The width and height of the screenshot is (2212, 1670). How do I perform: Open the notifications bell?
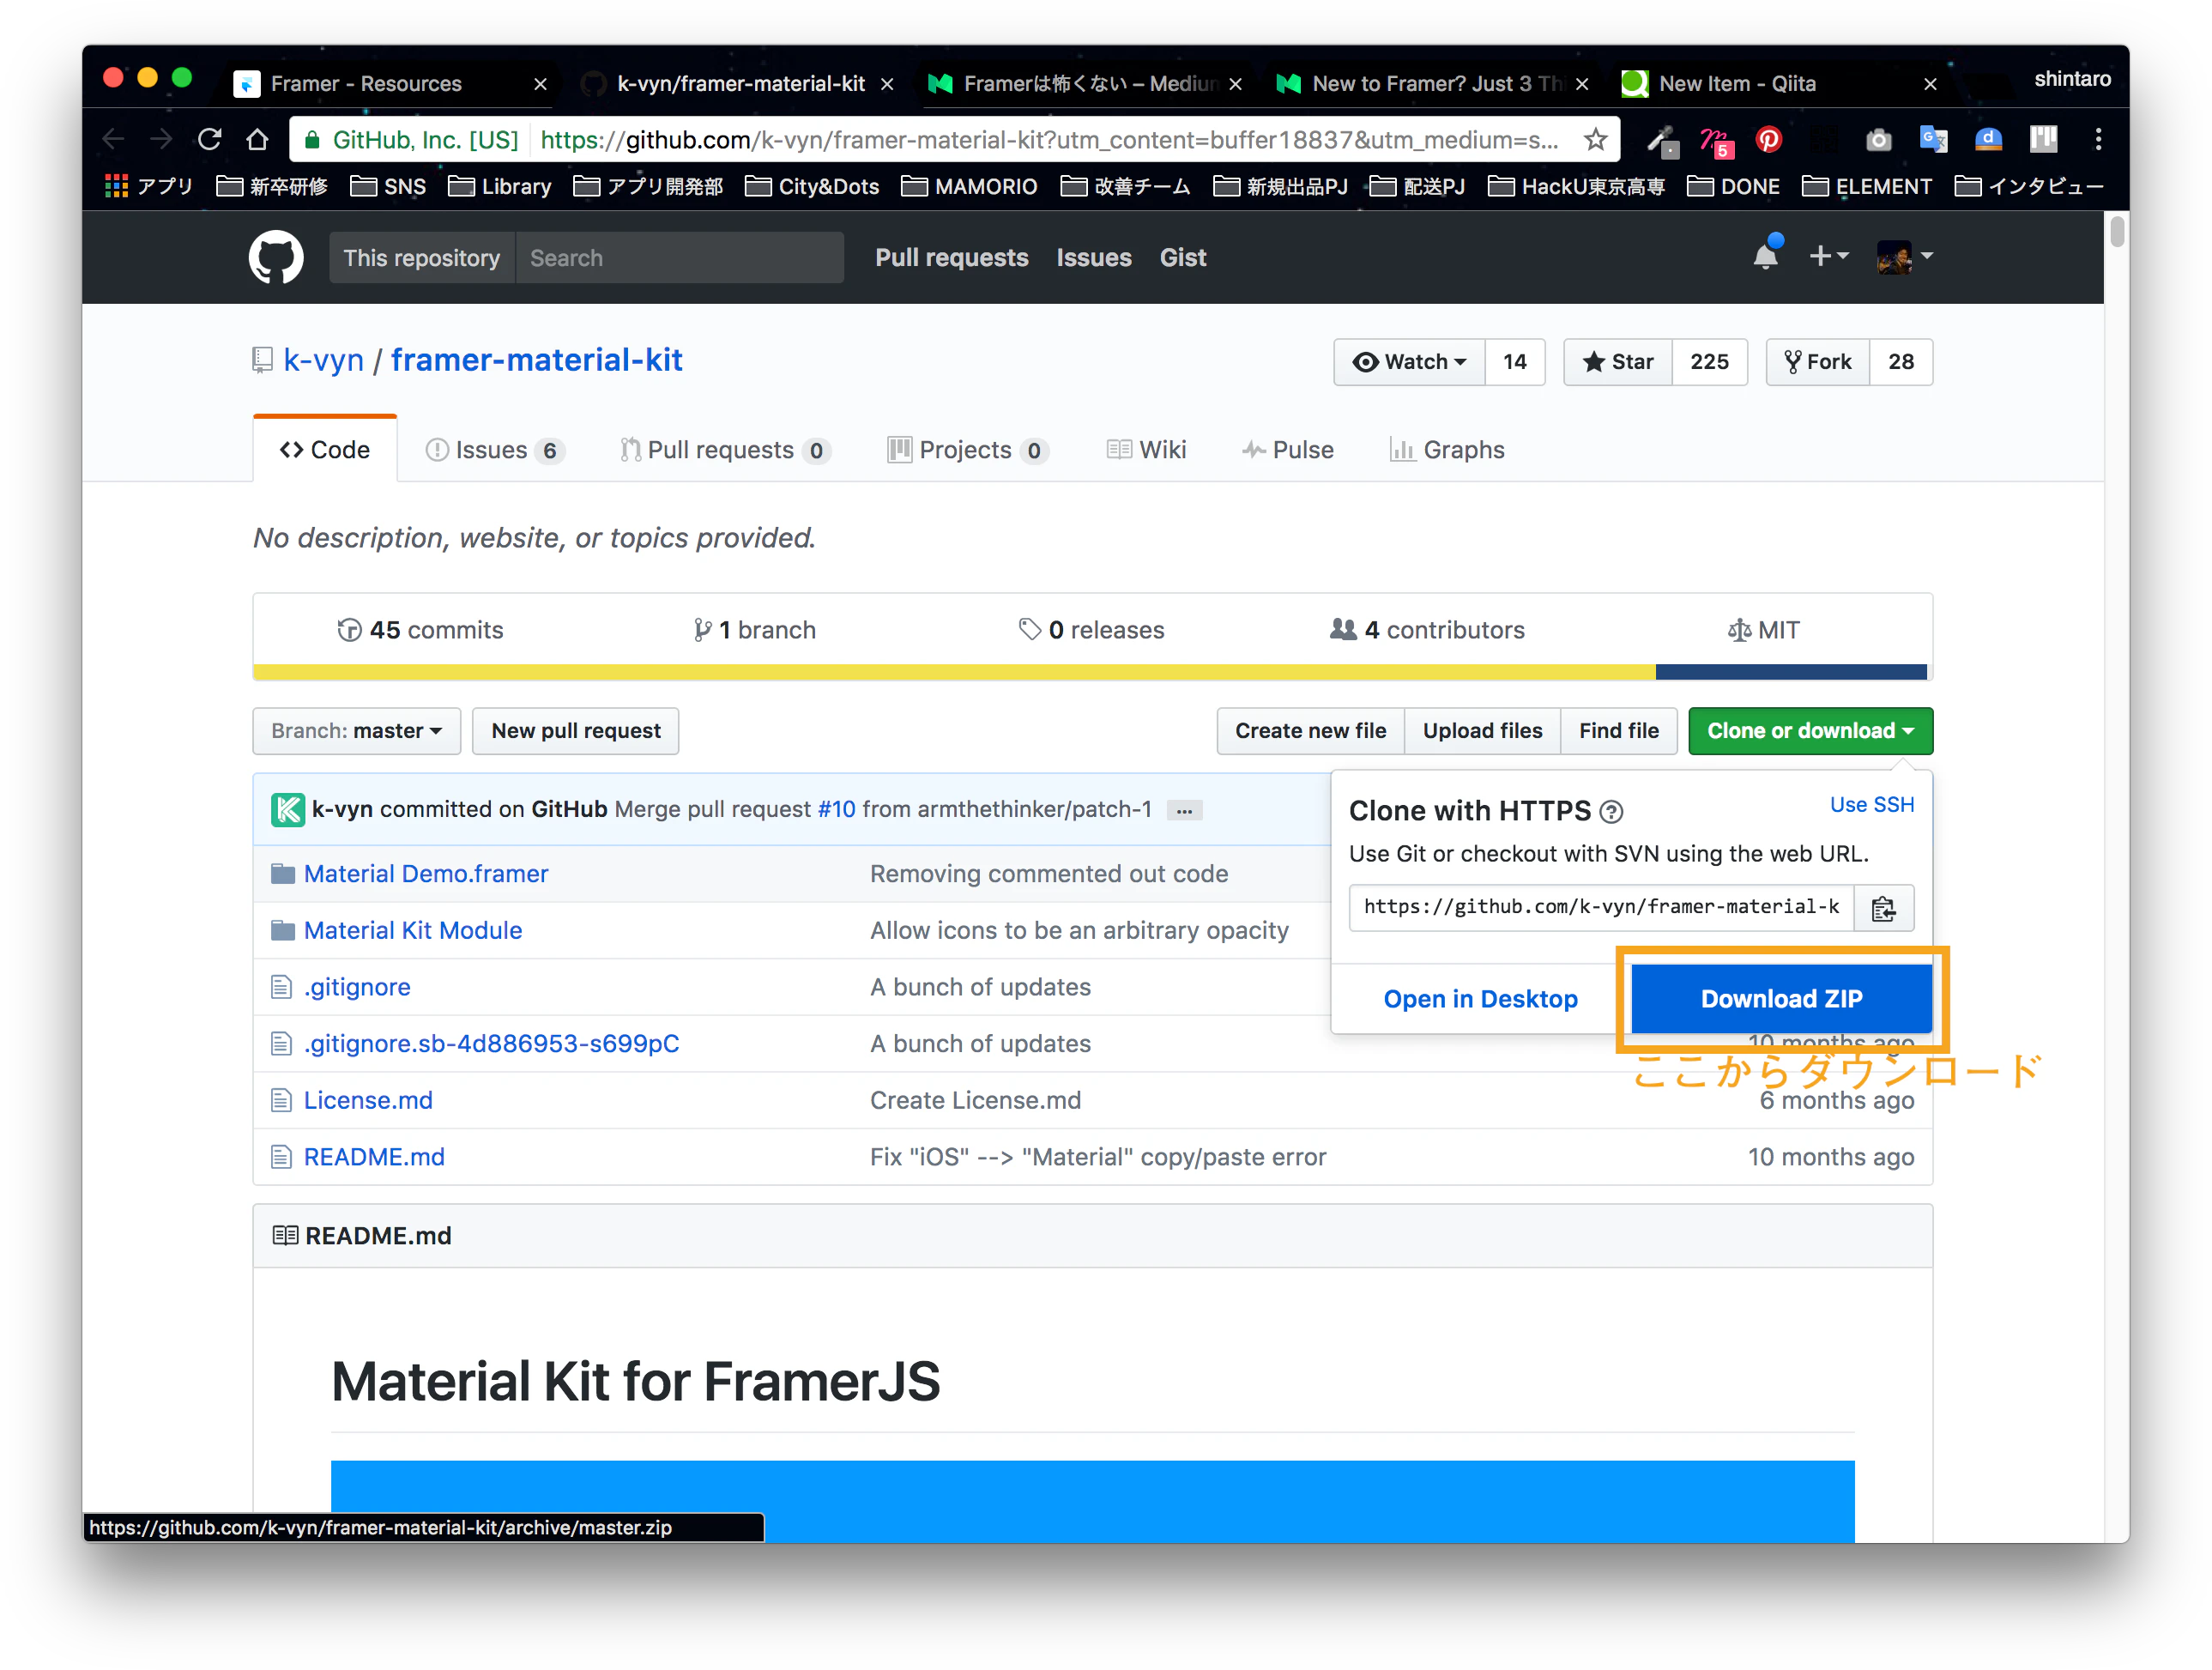[1766, 256]
